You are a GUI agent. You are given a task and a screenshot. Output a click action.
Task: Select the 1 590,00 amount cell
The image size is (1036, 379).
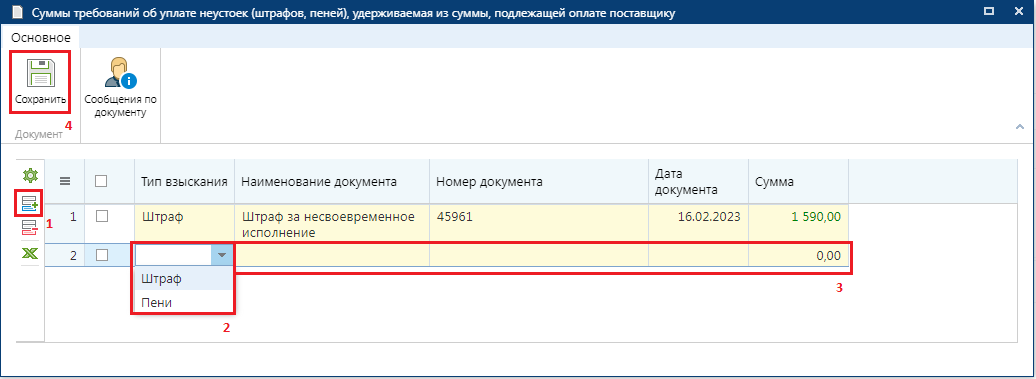click(798, 223)
